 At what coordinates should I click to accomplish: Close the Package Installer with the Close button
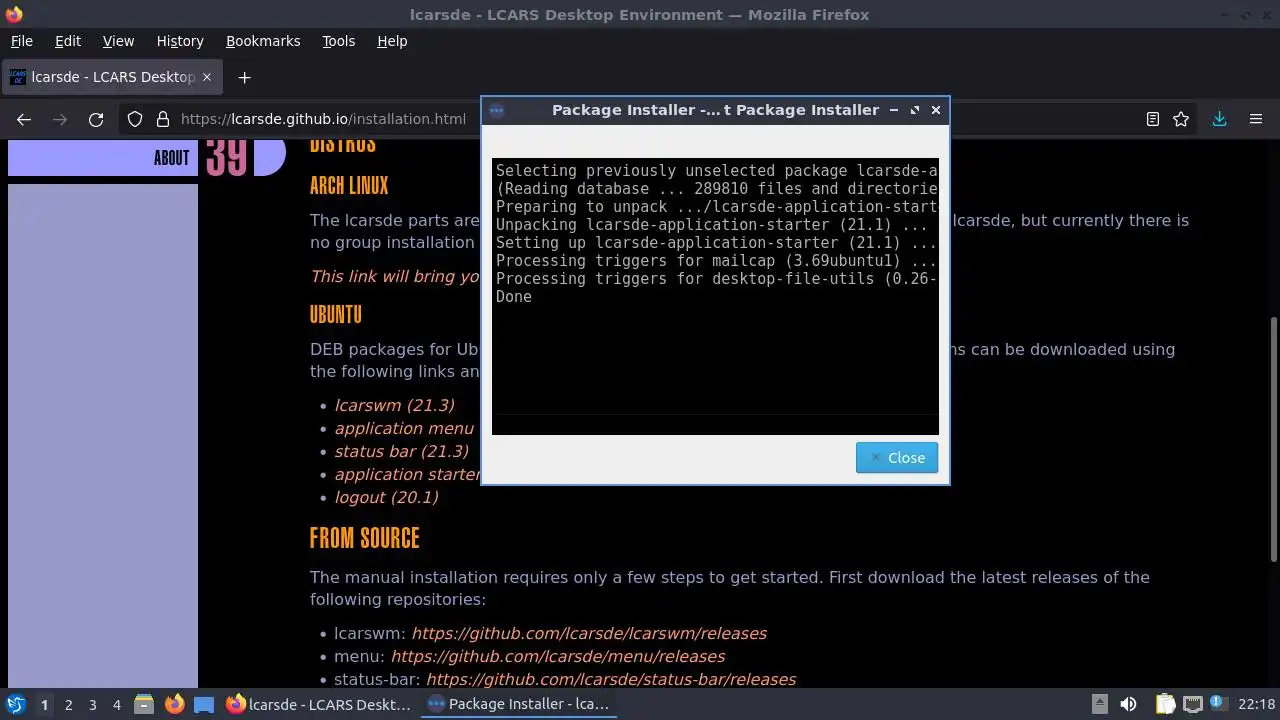(896, 458)
